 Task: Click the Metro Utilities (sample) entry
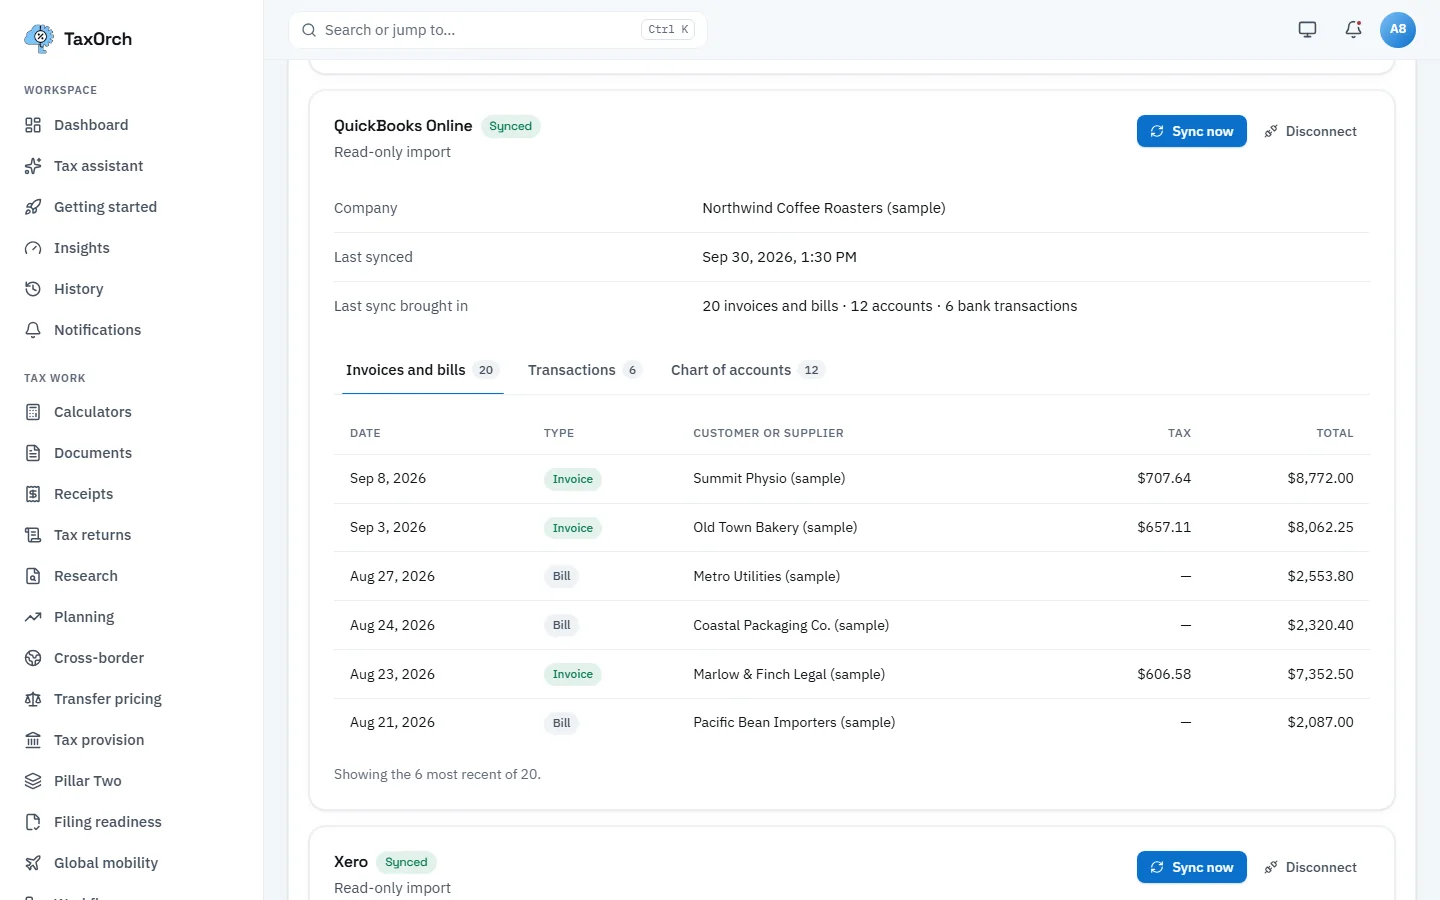[766, 576]
